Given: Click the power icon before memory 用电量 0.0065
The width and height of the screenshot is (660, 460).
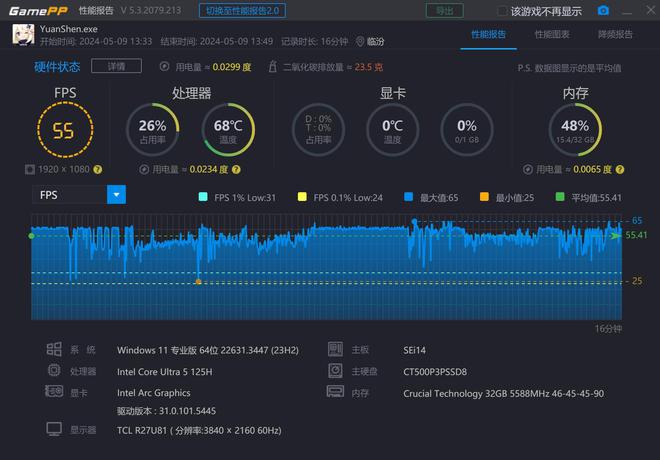Looking at the screenshot, I should tap(528, 169).
